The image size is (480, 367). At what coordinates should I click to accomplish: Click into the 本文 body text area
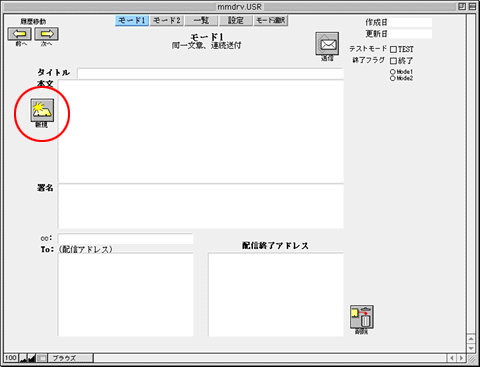click(x=201, y=131)
